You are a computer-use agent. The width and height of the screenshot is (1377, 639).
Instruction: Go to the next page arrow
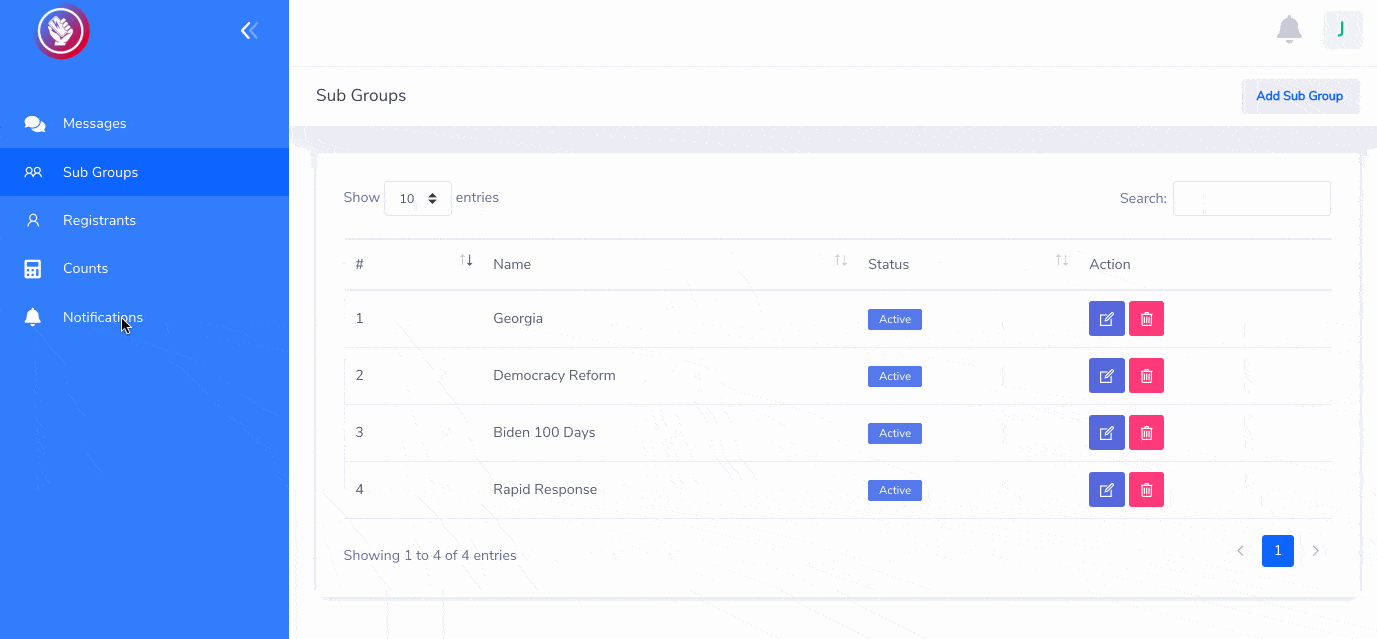pyautogui.click(x=1316, y=551)
